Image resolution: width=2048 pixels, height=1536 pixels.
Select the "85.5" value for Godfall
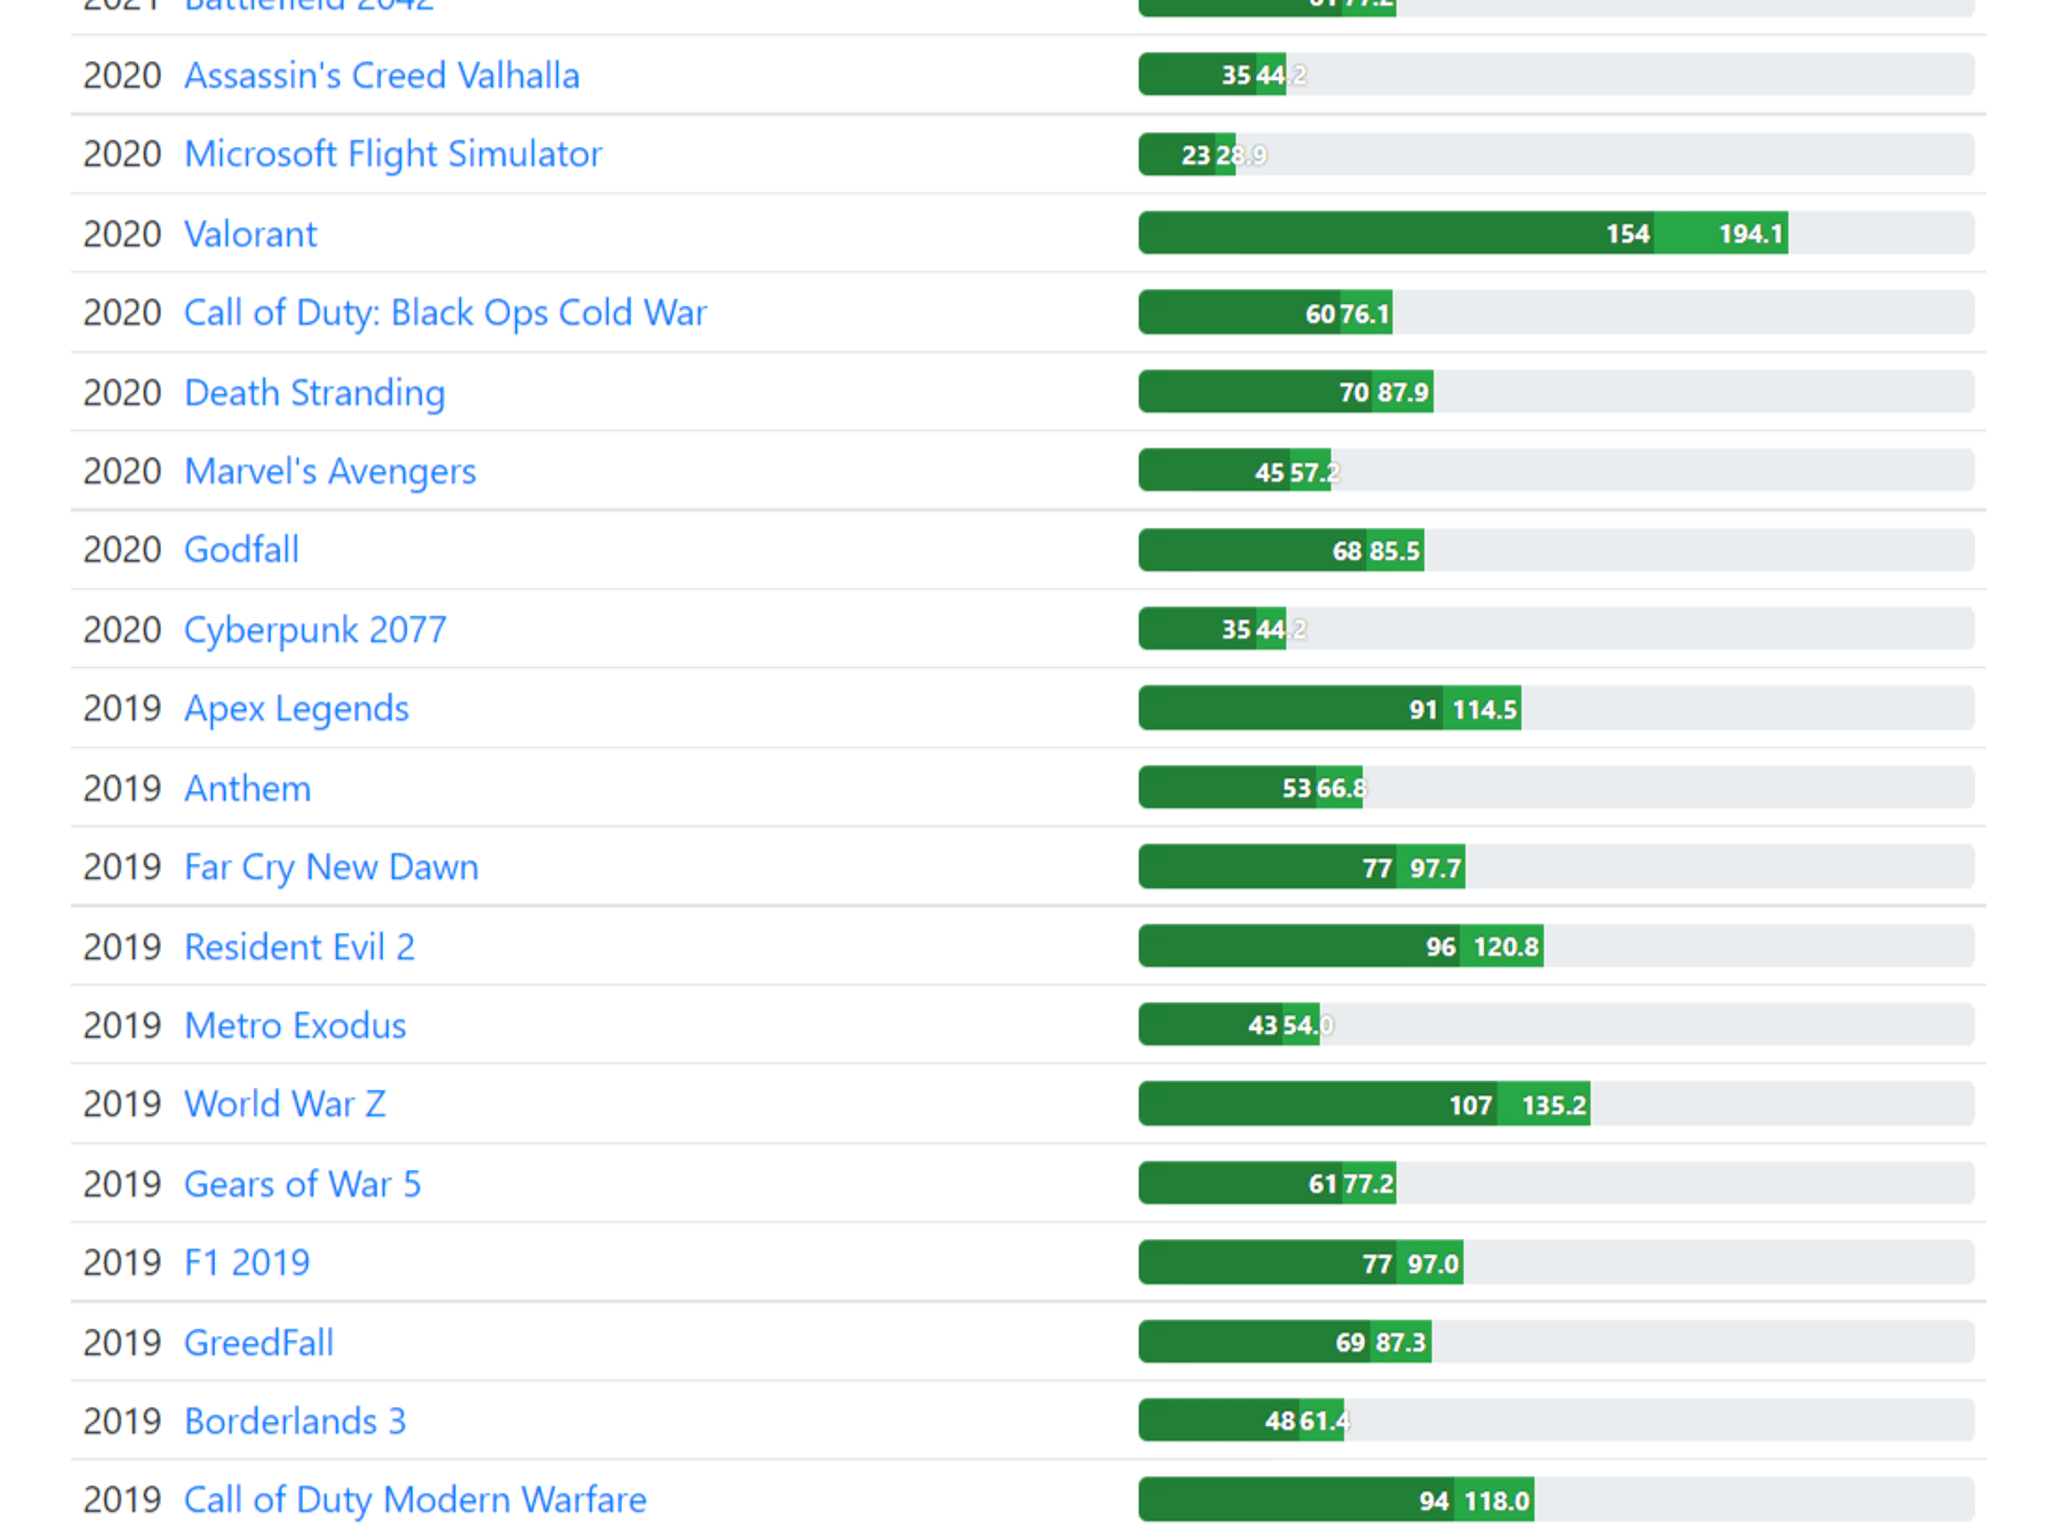pos(1394,551)
